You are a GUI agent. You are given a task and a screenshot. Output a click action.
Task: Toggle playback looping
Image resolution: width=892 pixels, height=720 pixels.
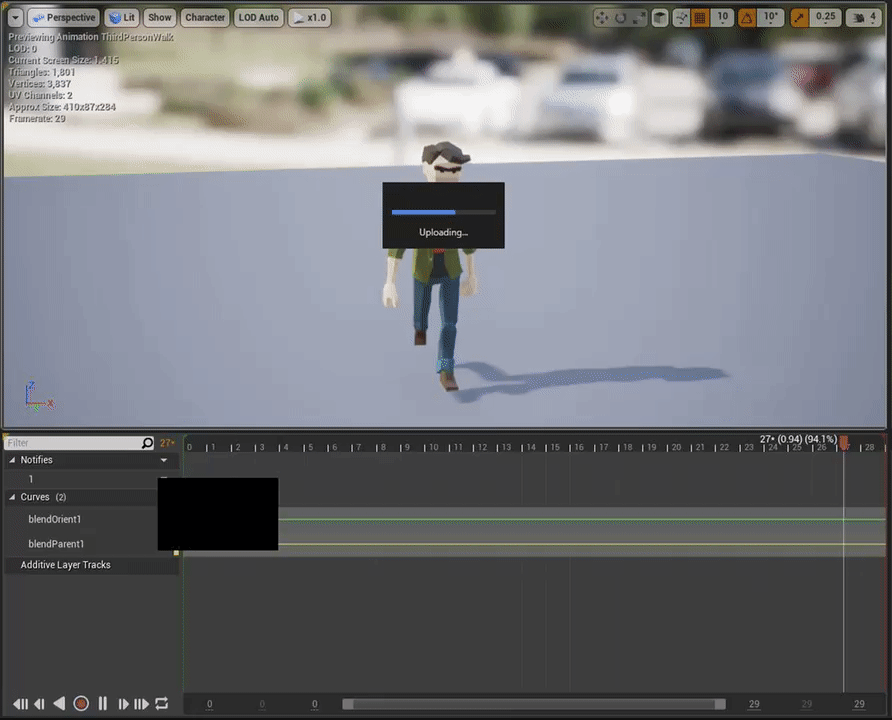coord(162,704)
